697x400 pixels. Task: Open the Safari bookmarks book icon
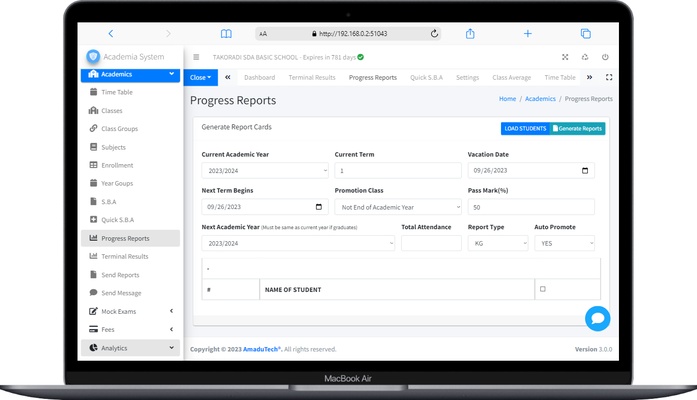pyautogui.click(x=226, y=33)
